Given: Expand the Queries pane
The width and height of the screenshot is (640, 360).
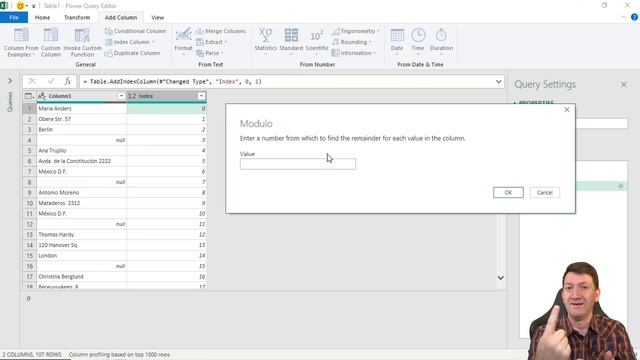Looking at the screenshot, I should pyautogui.click(x=10, y=81).
